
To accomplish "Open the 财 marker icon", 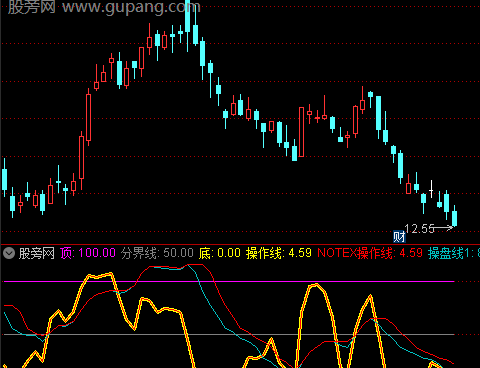I will [x=399, y=237].
